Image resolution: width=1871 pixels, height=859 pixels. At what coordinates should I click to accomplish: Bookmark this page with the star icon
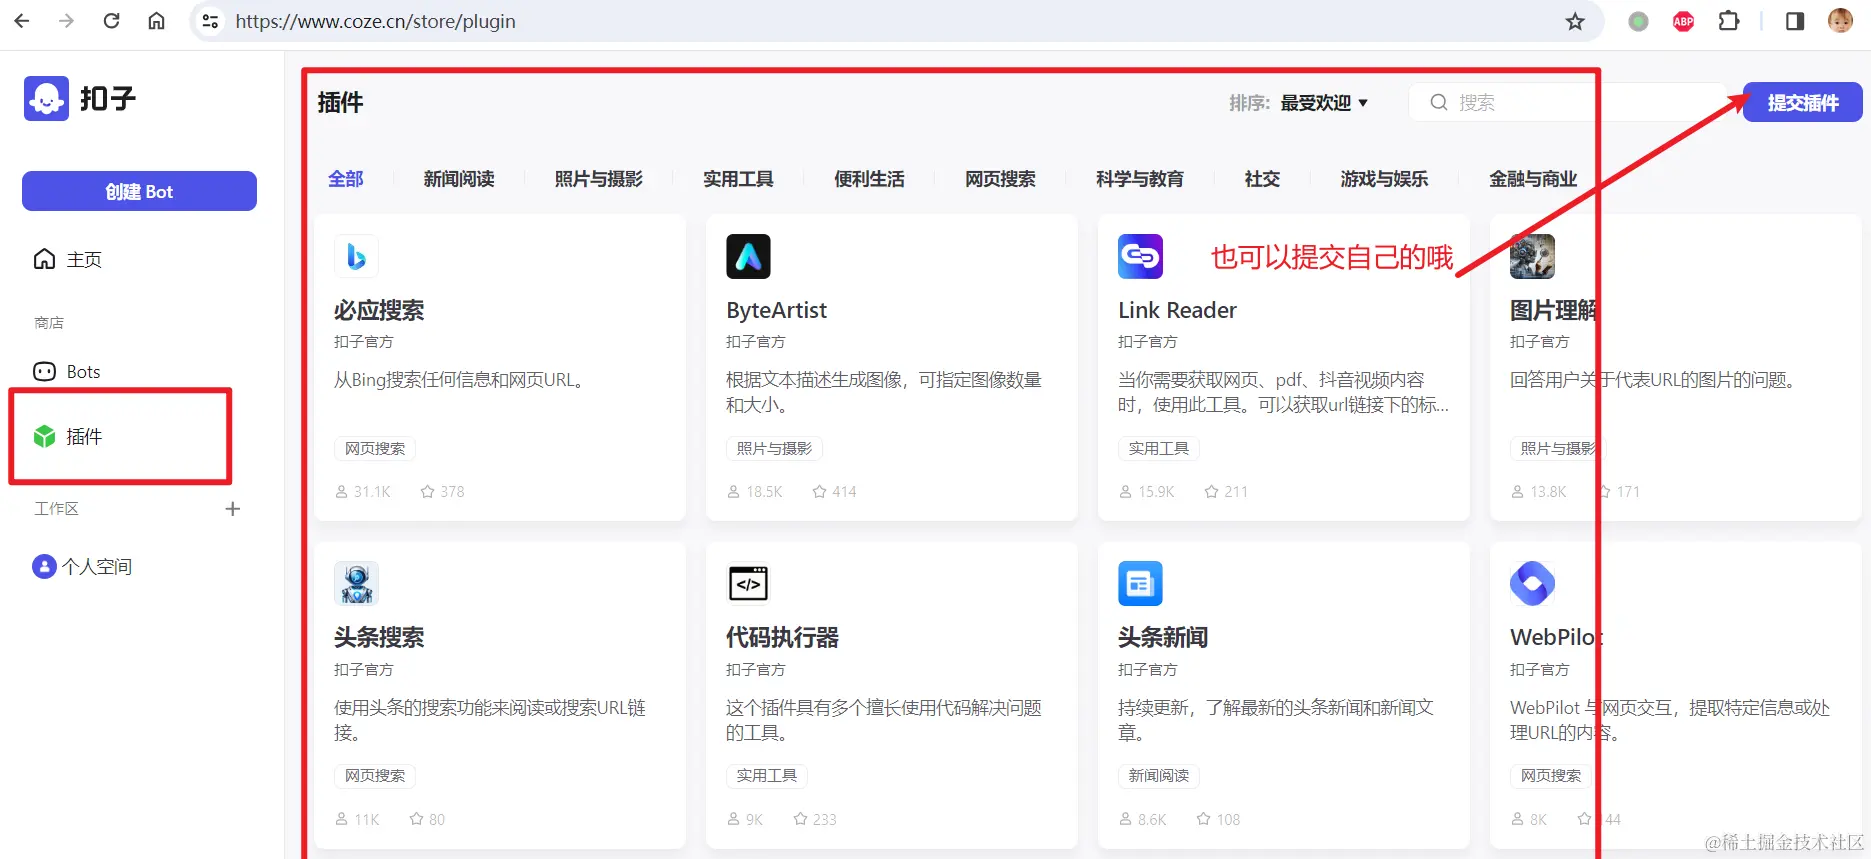(1575, 21)
